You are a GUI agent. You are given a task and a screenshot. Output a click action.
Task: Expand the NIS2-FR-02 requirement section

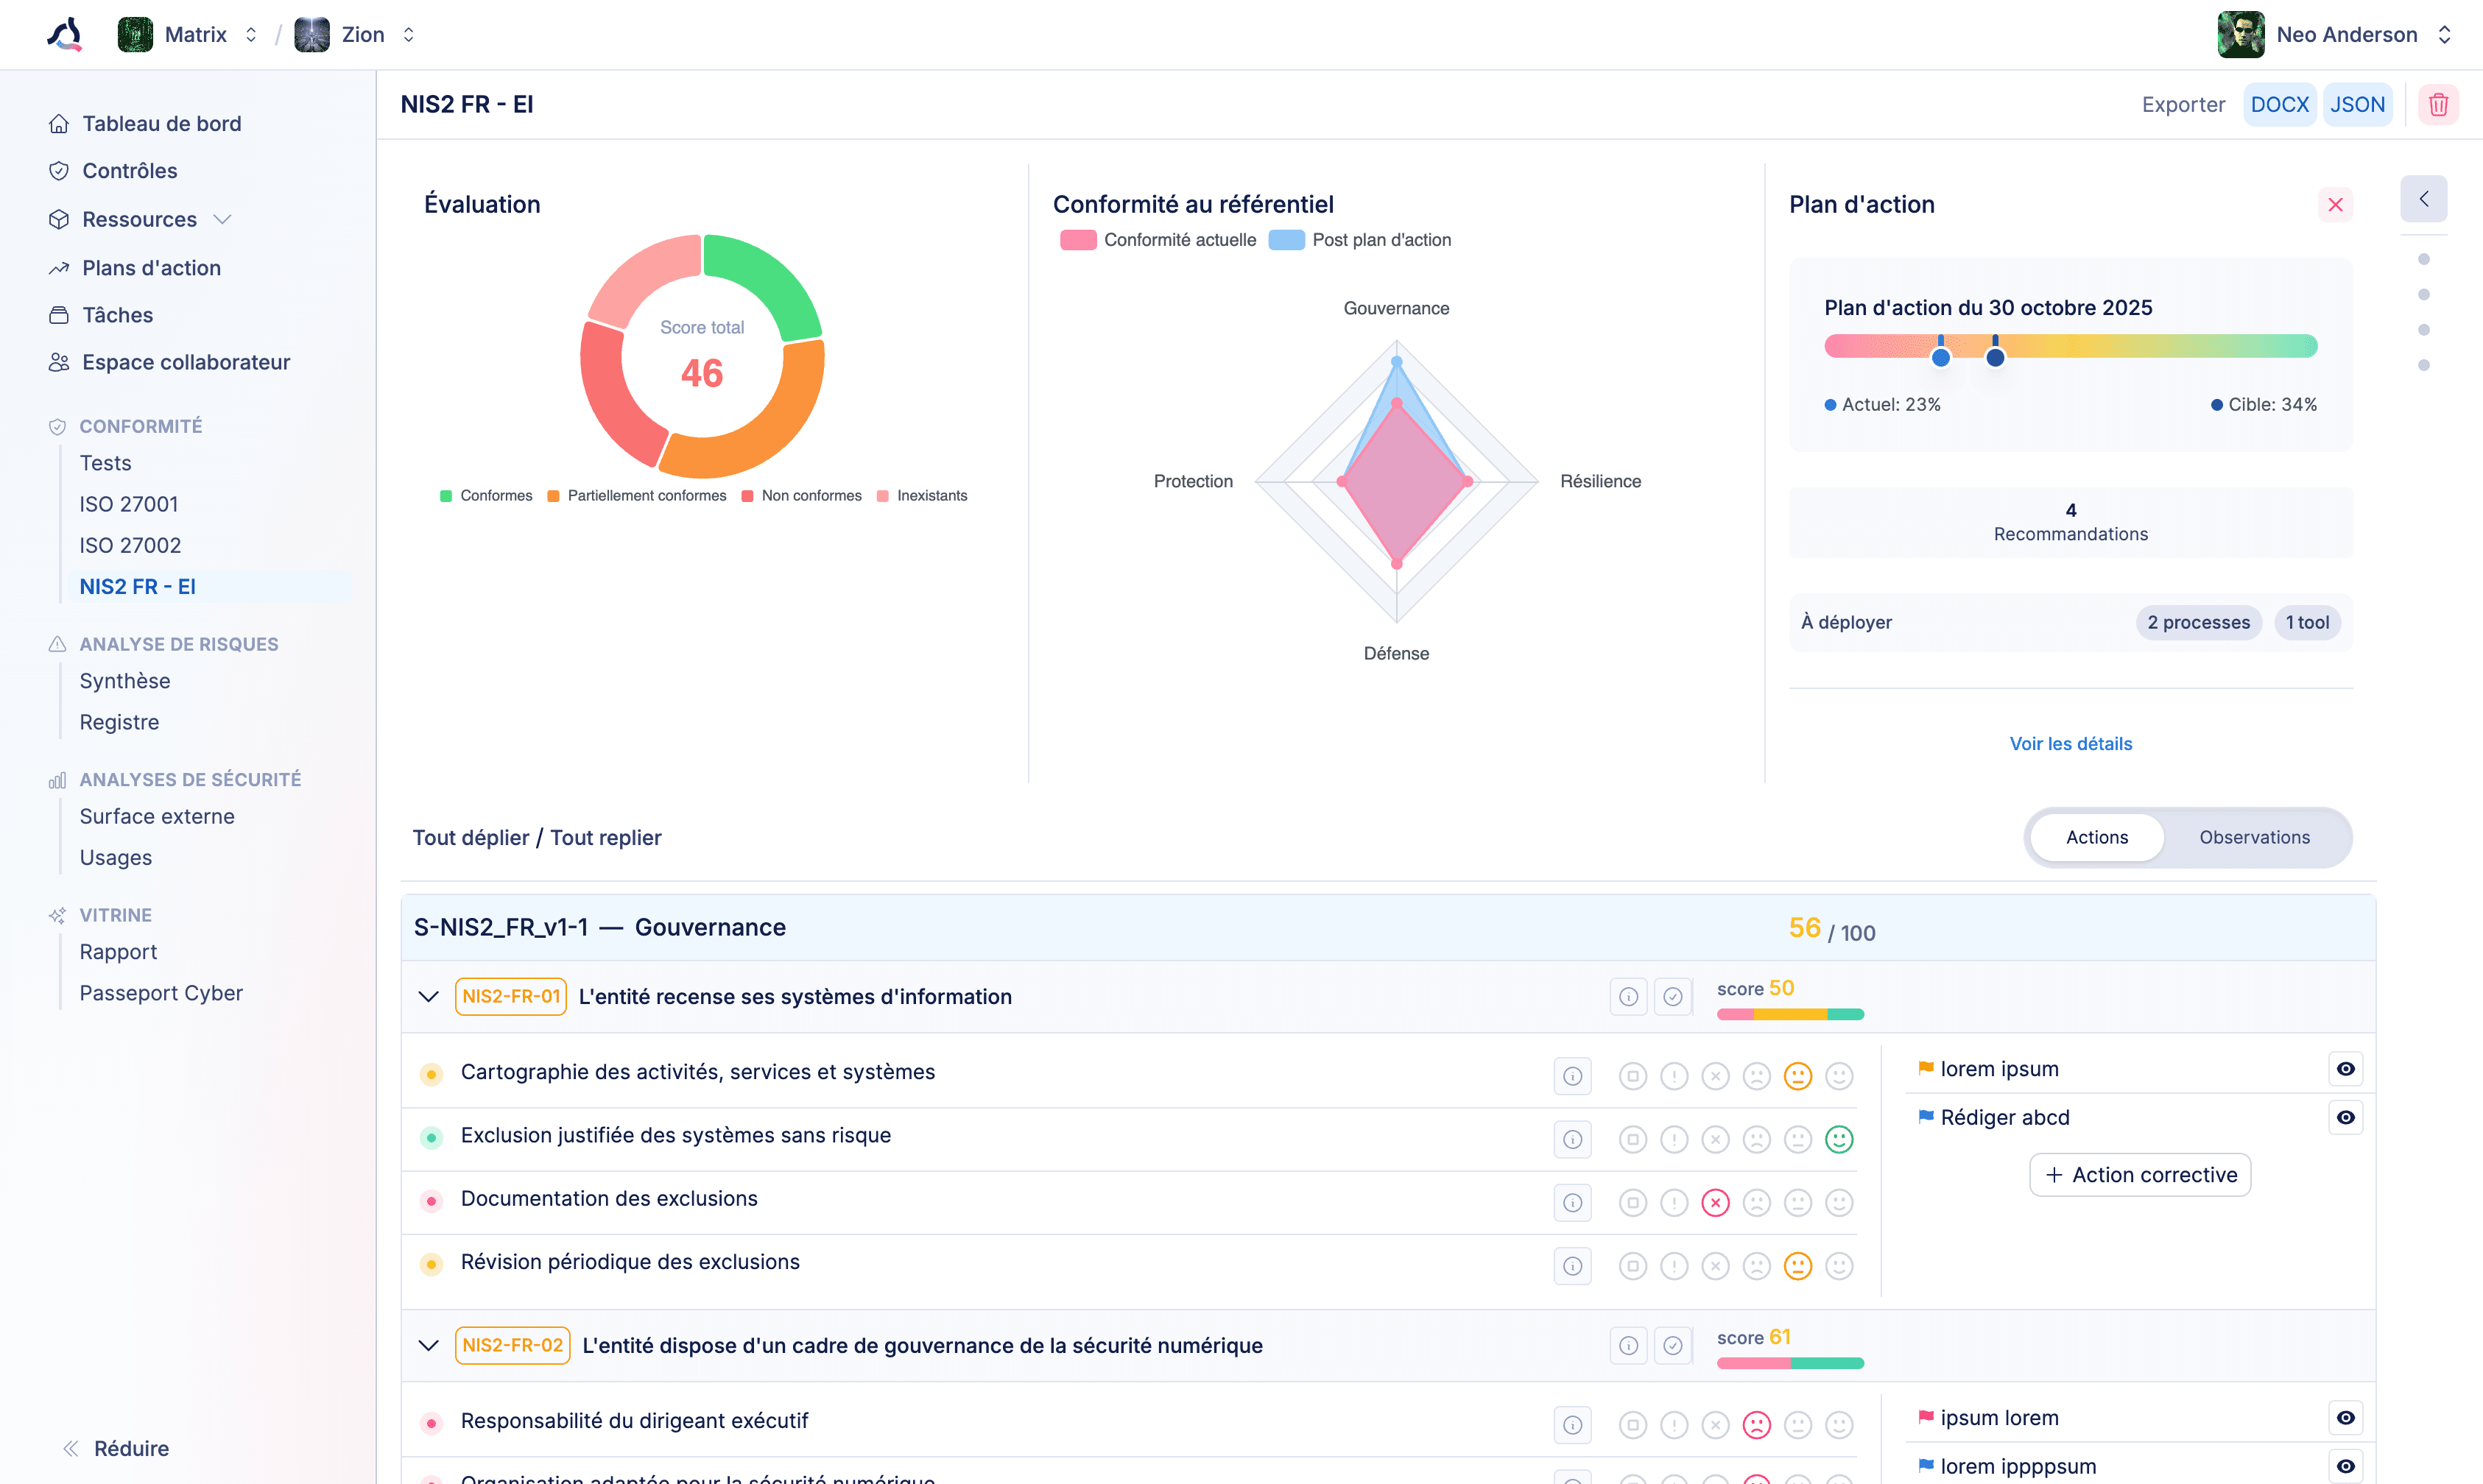[x=428, y=1345]
